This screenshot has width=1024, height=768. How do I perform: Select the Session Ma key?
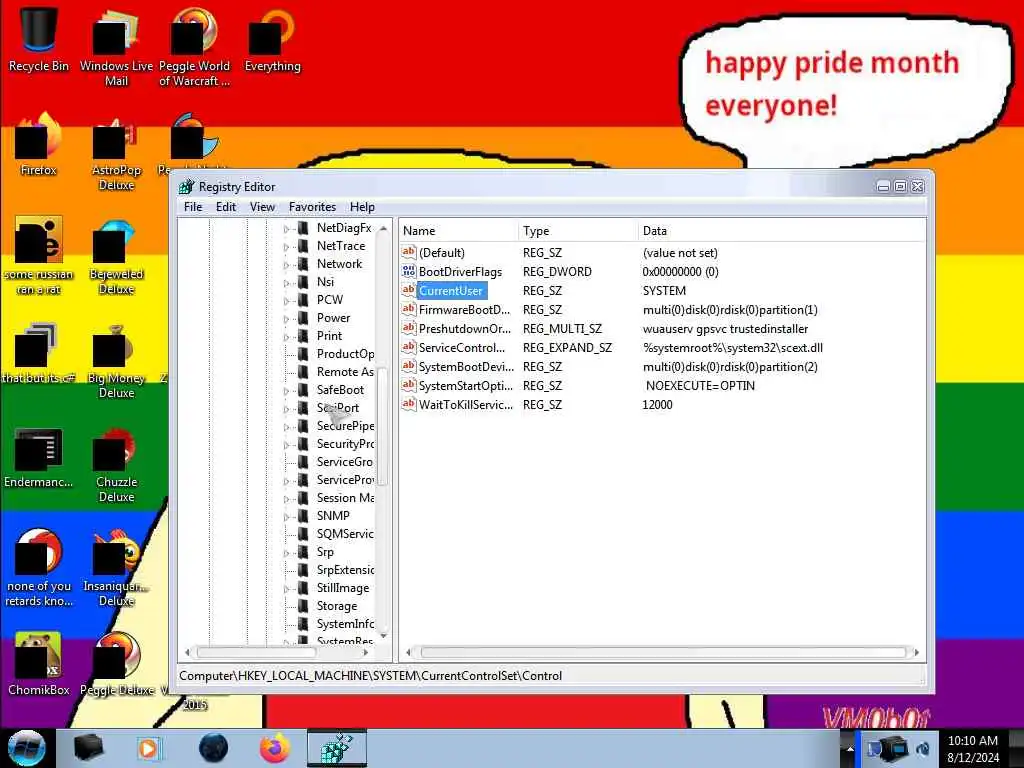coord(345,498)
